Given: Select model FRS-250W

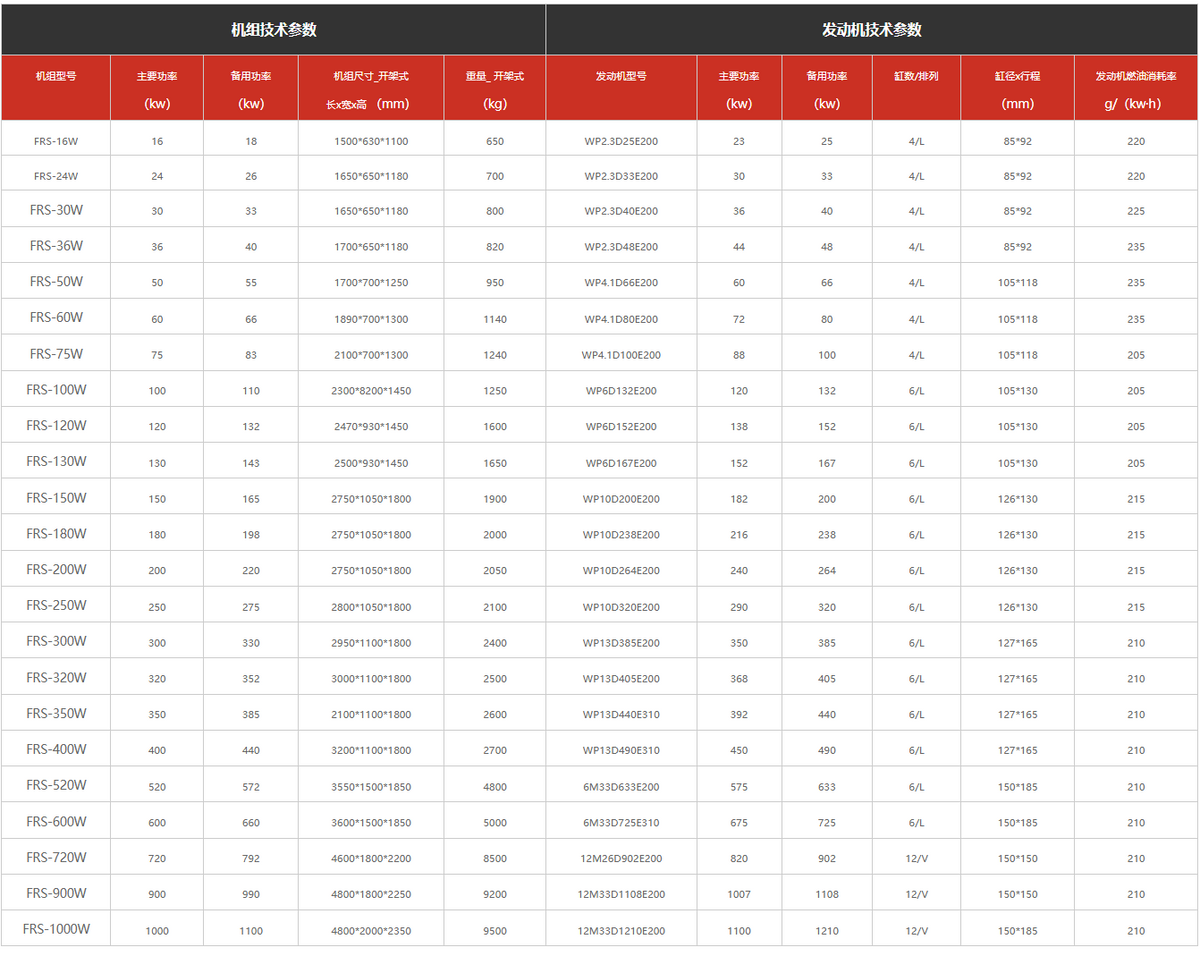Looking at the screenshot, I should point(56,606).
